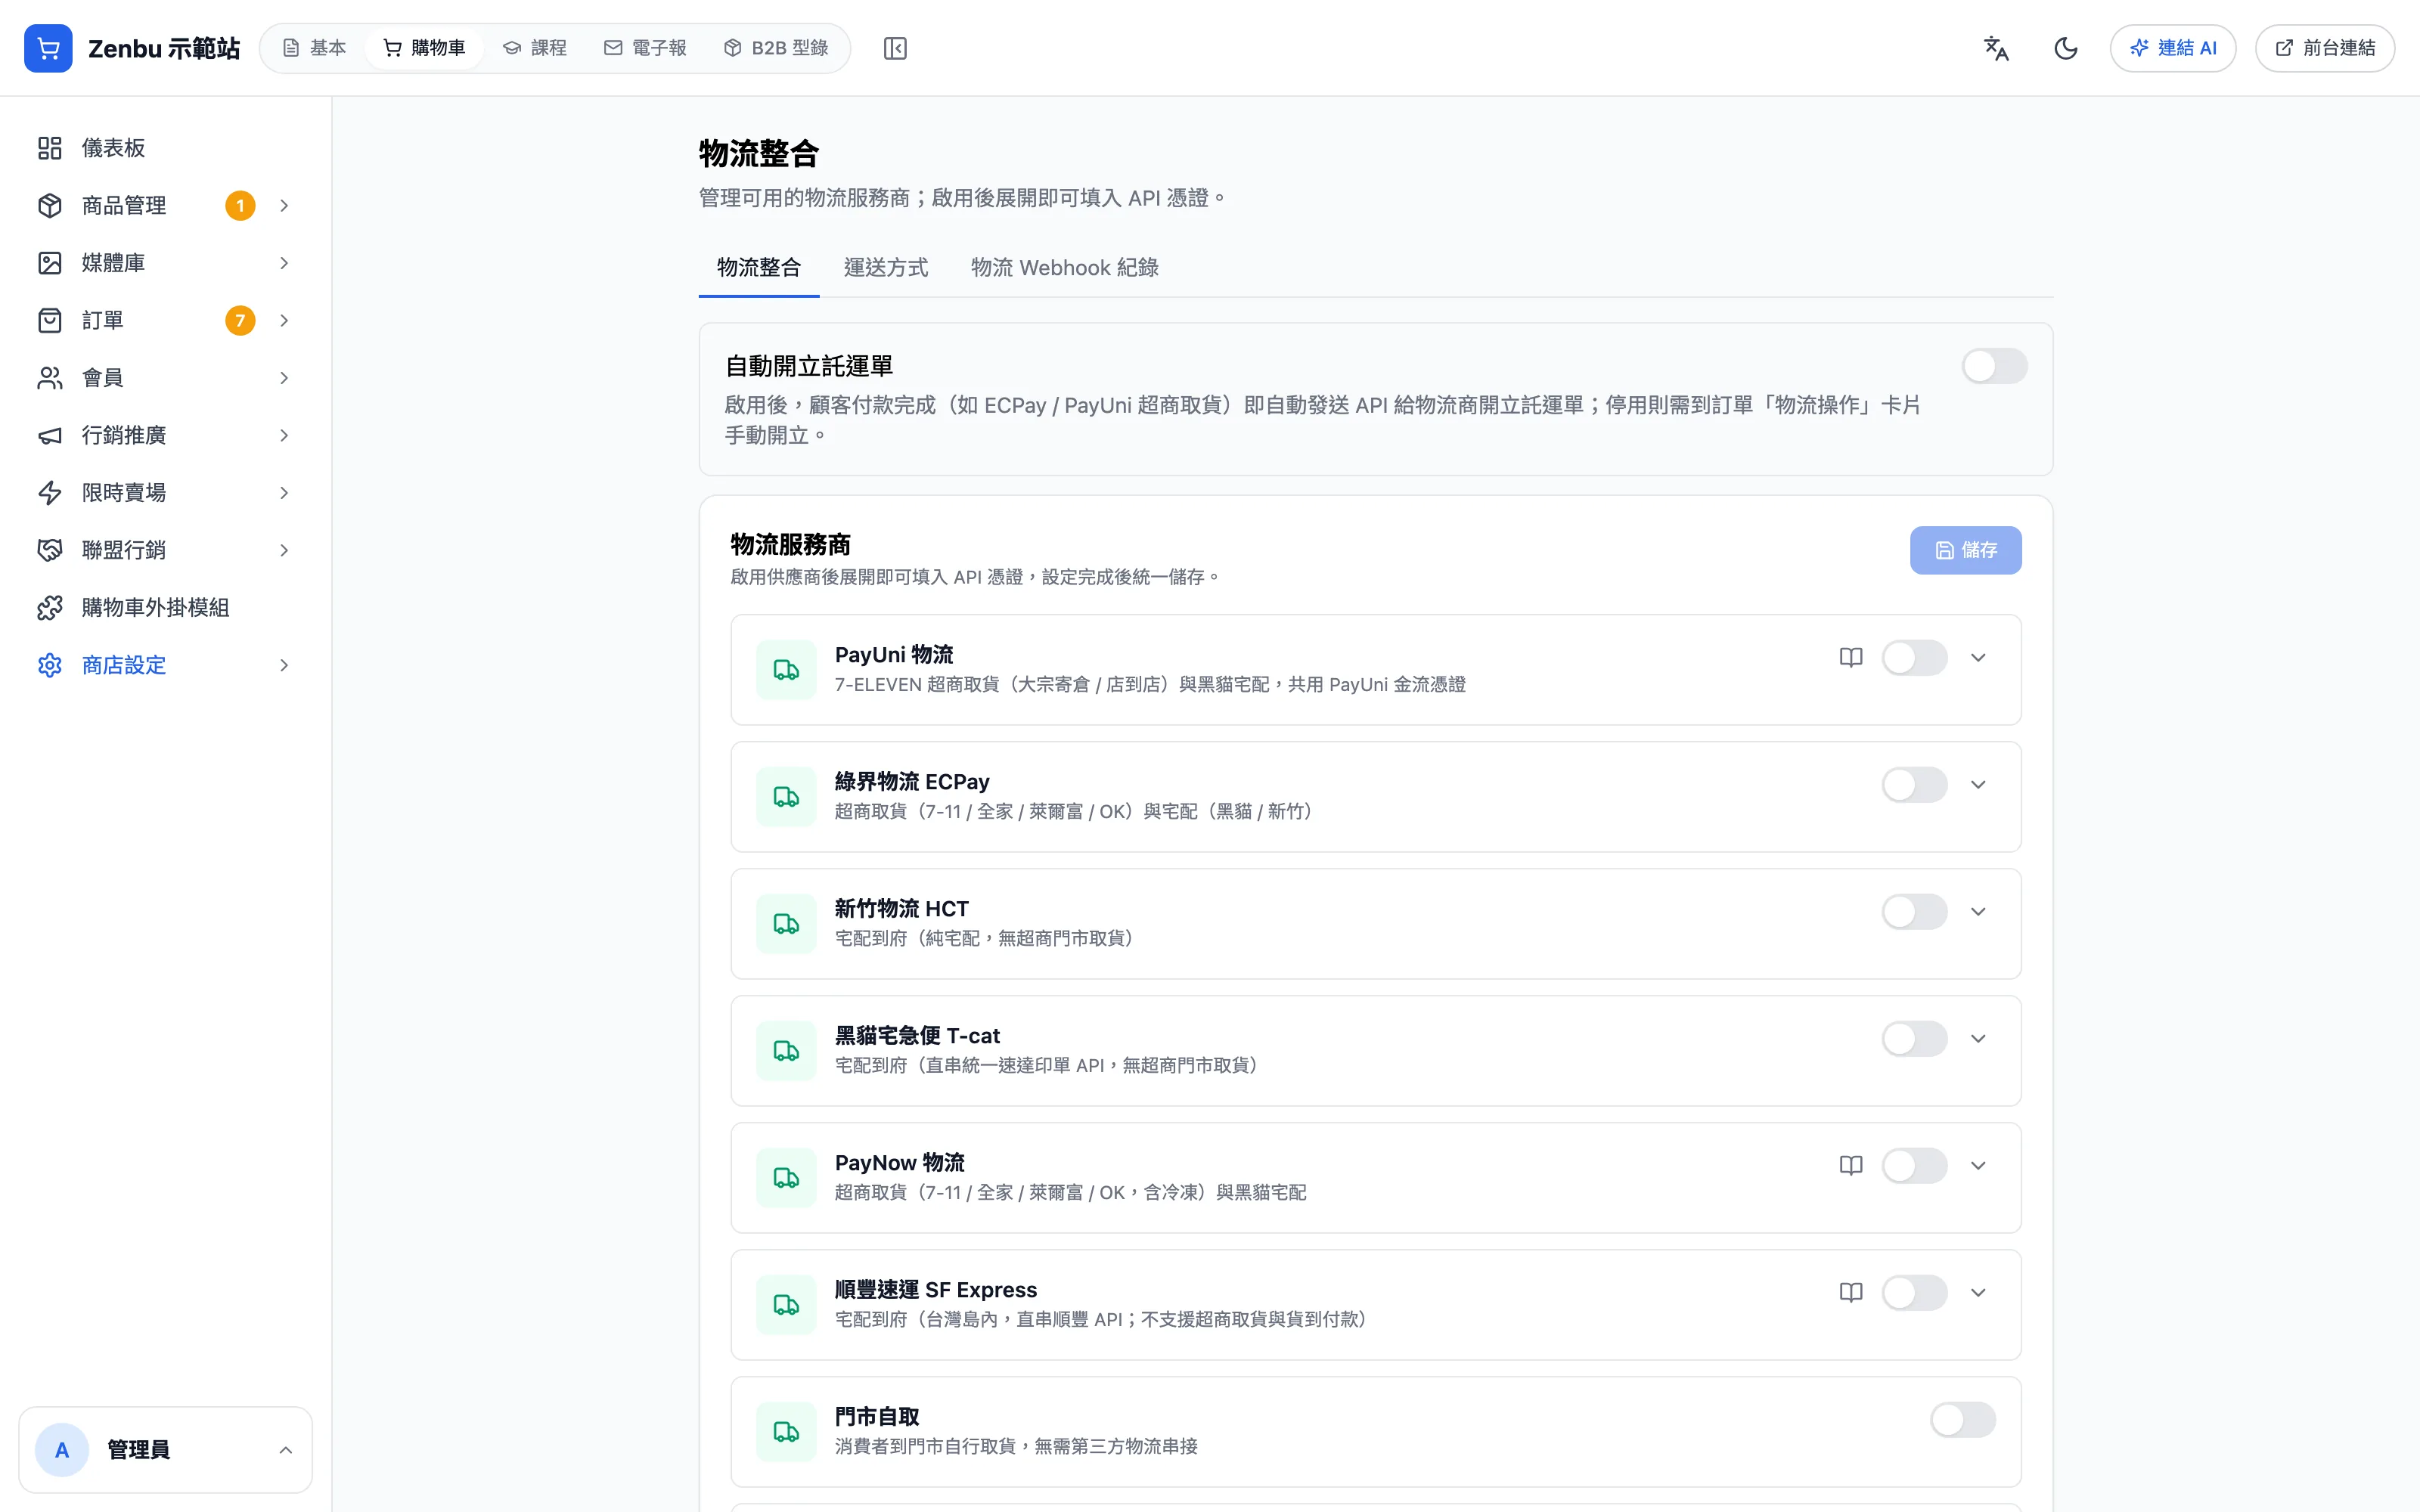This screenshot has height=1512, width=2420.
Task: Click the 行銷推廣 megaphone icon
Action: pos(50,435)
